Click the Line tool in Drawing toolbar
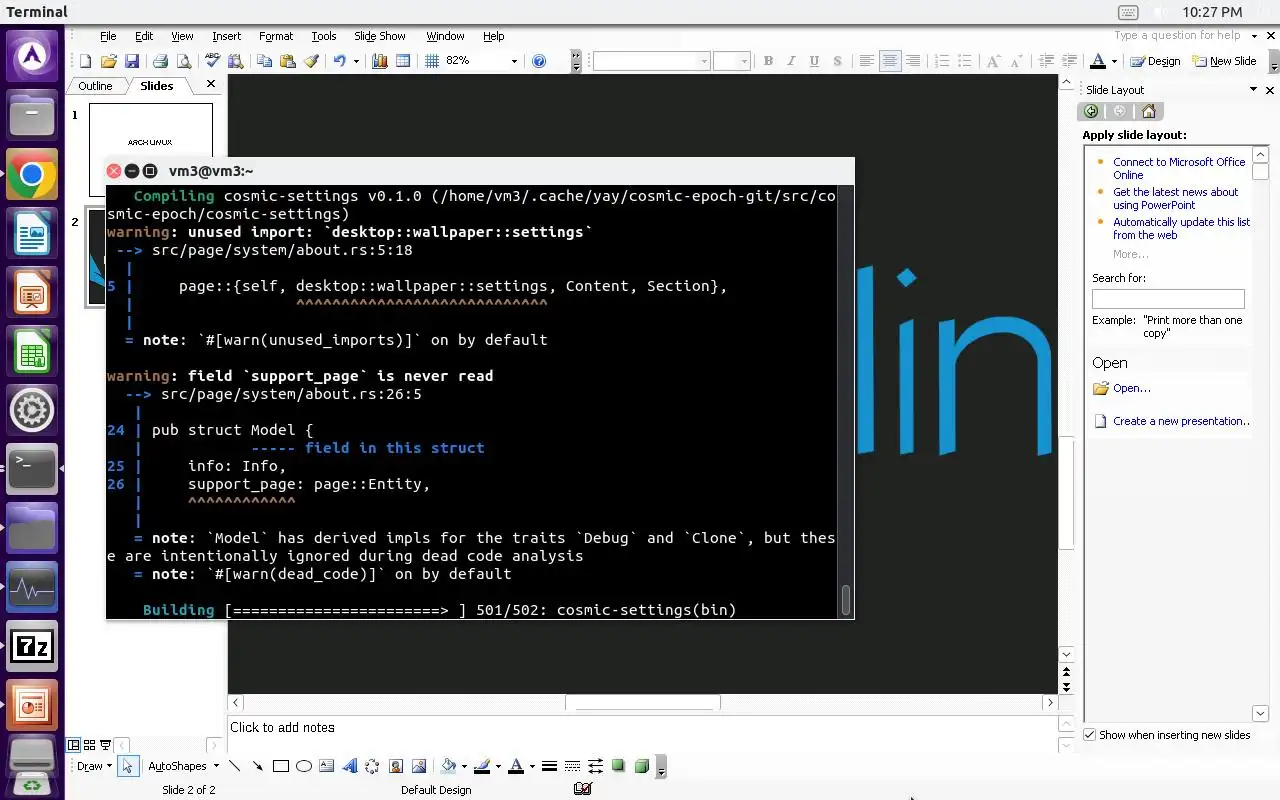This screenshot has width=1280, height=800. [x=234, y=766]
